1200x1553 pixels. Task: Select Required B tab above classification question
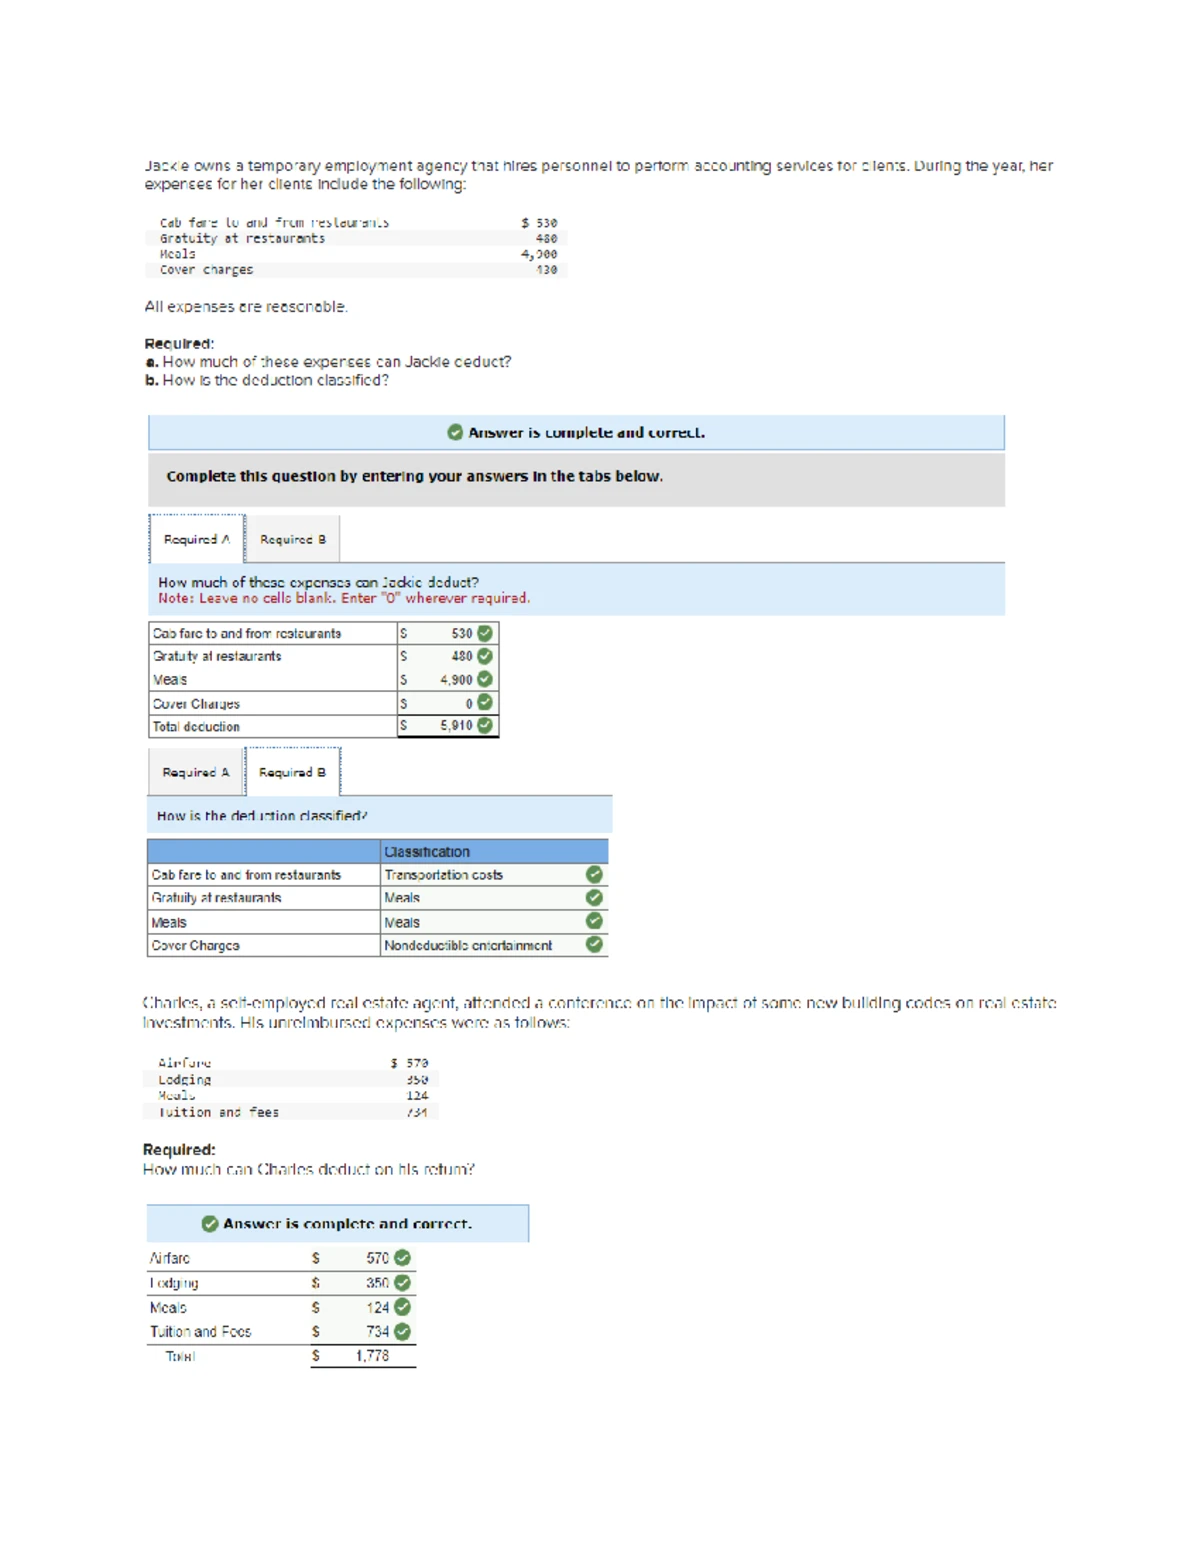[292, 772]
